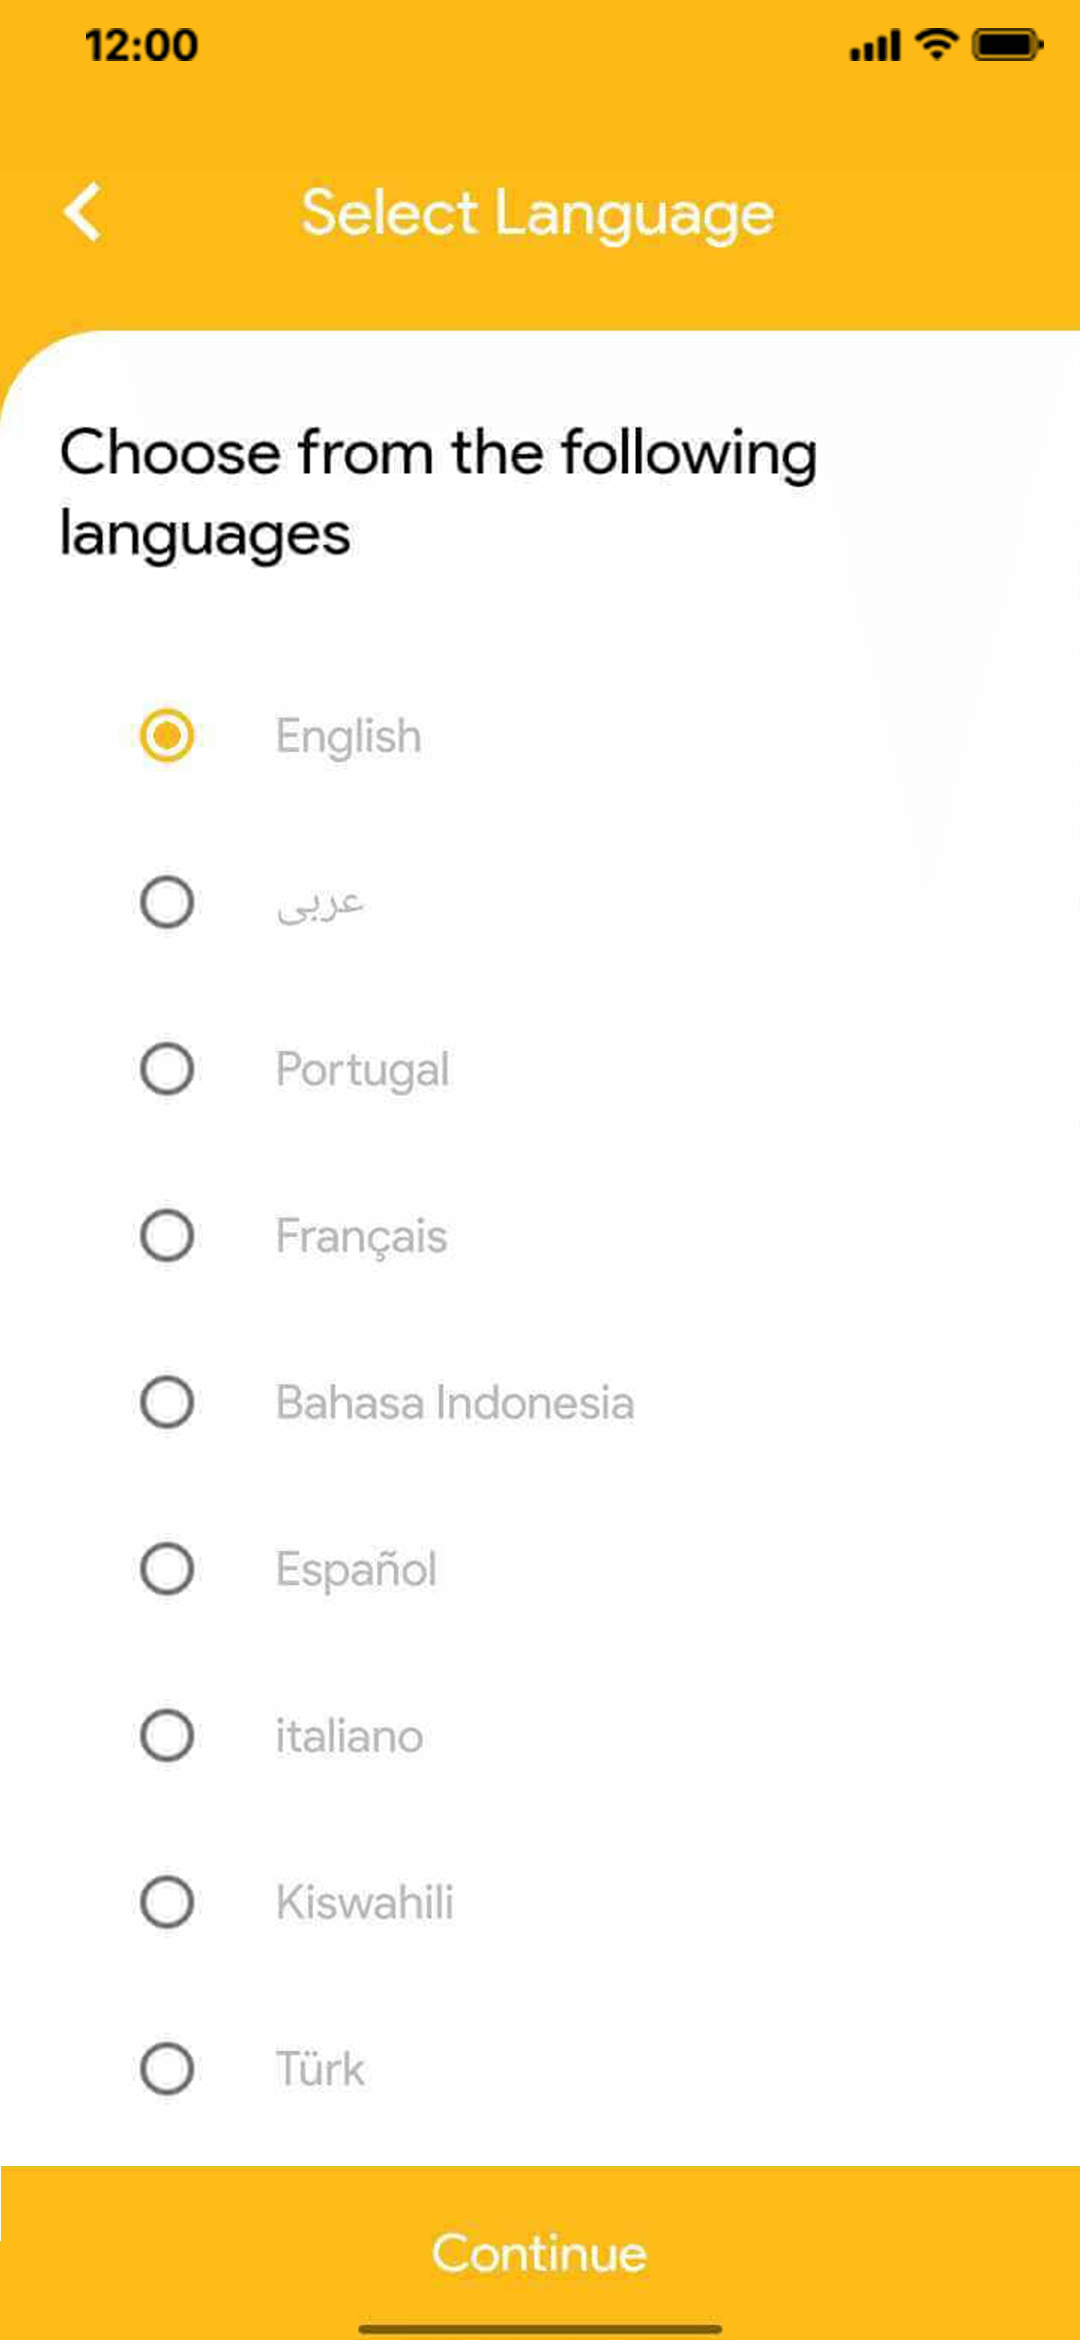Select Bahasa Indonesia
1080x2340 pixels.
(167, 1404)
